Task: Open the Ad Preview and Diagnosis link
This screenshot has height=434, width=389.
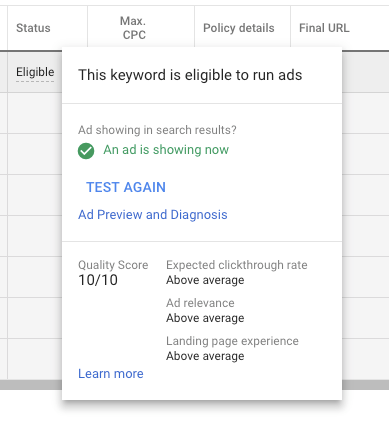Action: 153,215
